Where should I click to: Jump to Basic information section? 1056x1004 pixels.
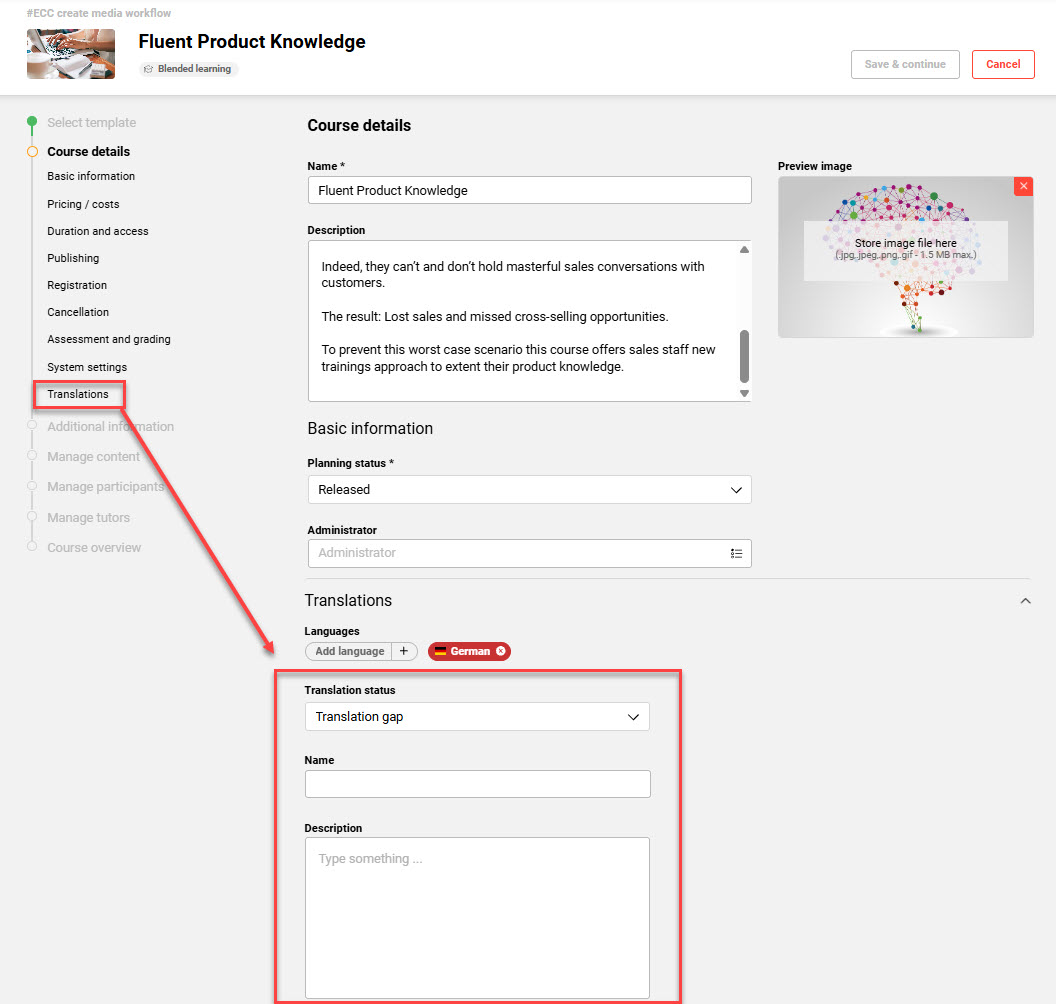click(91, 176)
